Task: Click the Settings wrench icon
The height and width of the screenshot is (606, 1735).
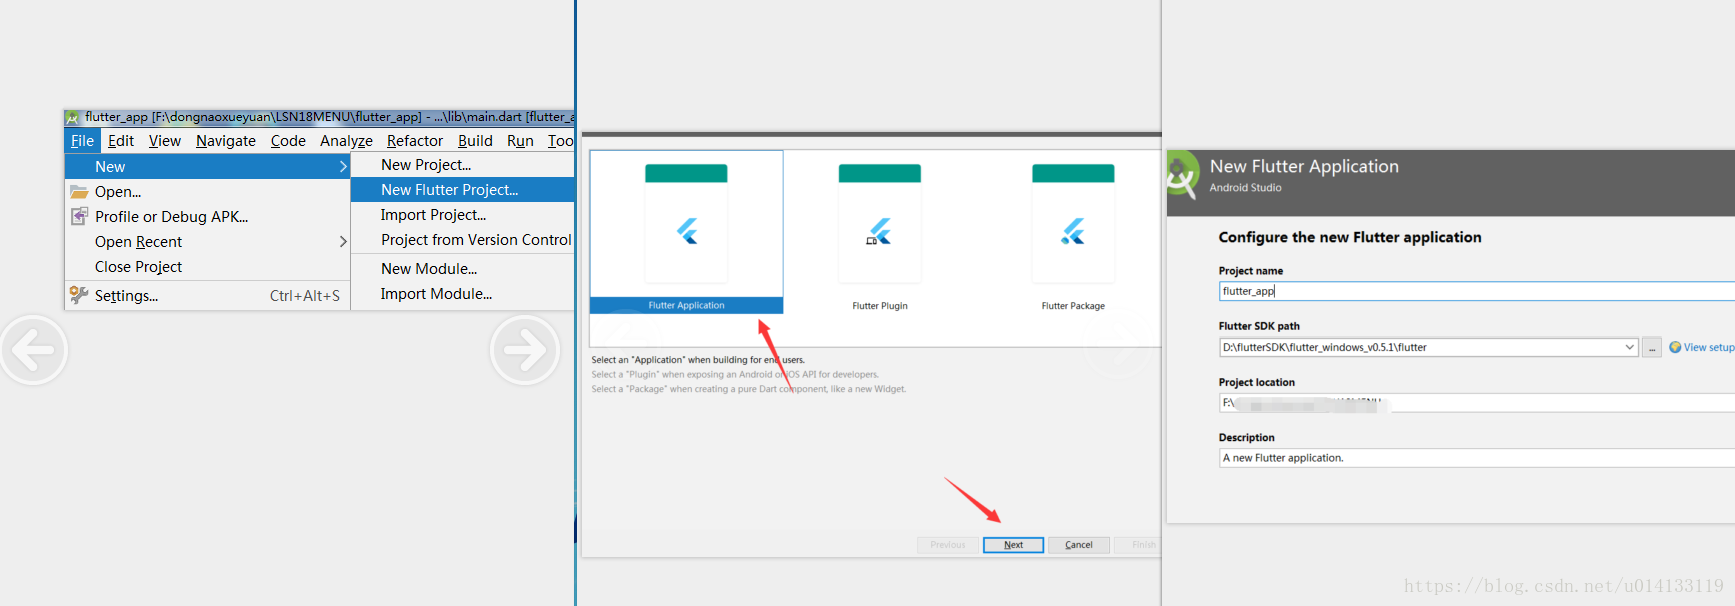Action: (79, 295)
